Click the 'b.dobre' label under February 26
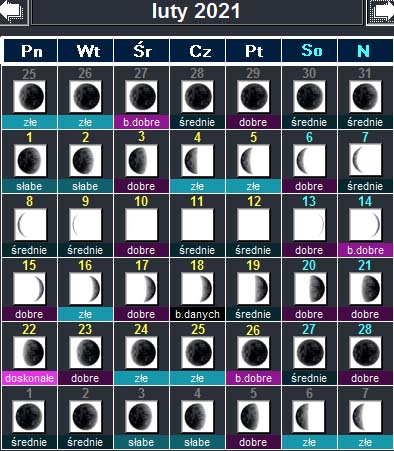 coord(254,378)
